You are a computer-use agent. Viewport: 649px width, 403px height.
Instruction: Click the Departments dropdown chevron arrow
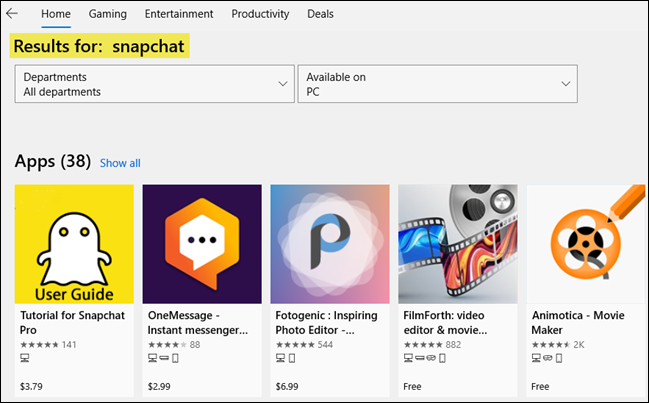coord(283,84)
